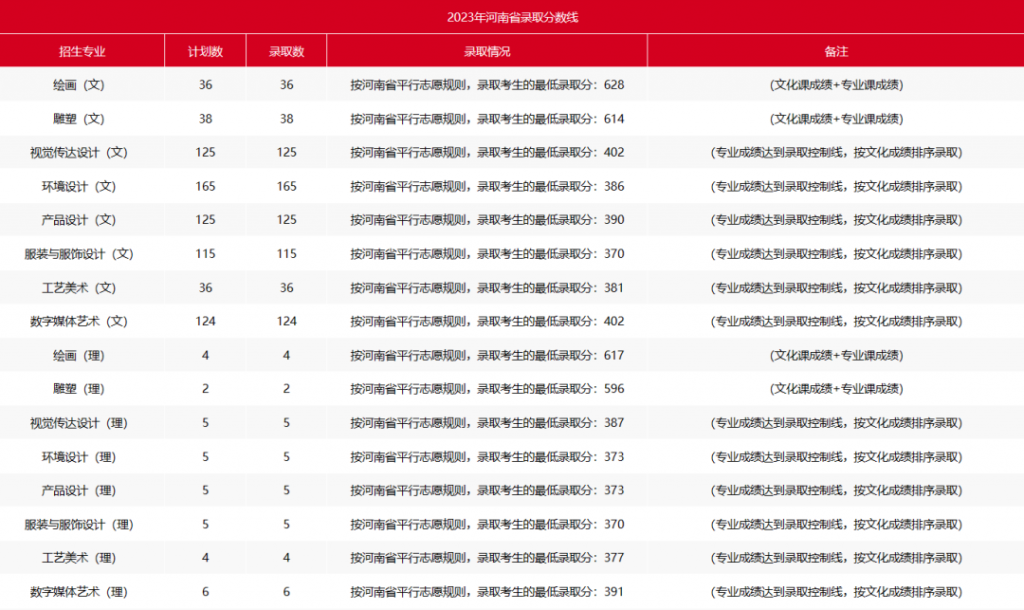Click the admission text with minimum score 617
This screenshot has height=610, width=1024.
(x=487, y=355)
